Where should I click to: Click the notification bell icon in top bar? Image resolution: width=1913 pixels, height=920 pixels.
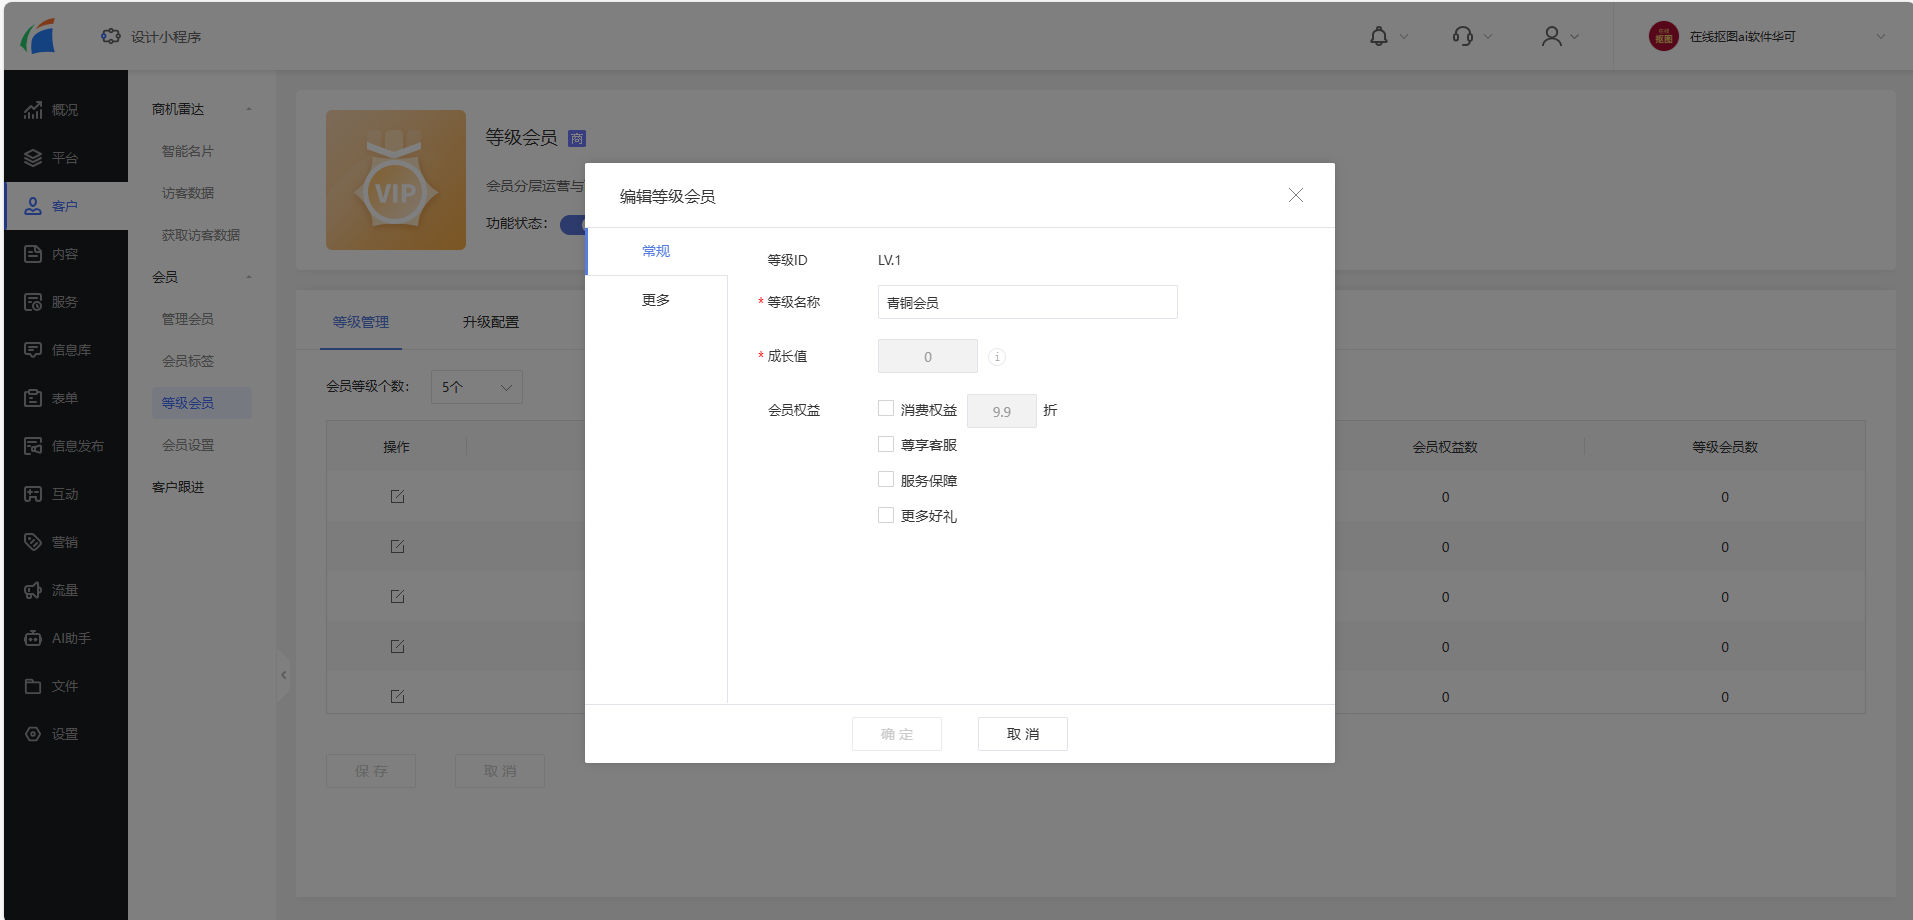[1379, 36]
